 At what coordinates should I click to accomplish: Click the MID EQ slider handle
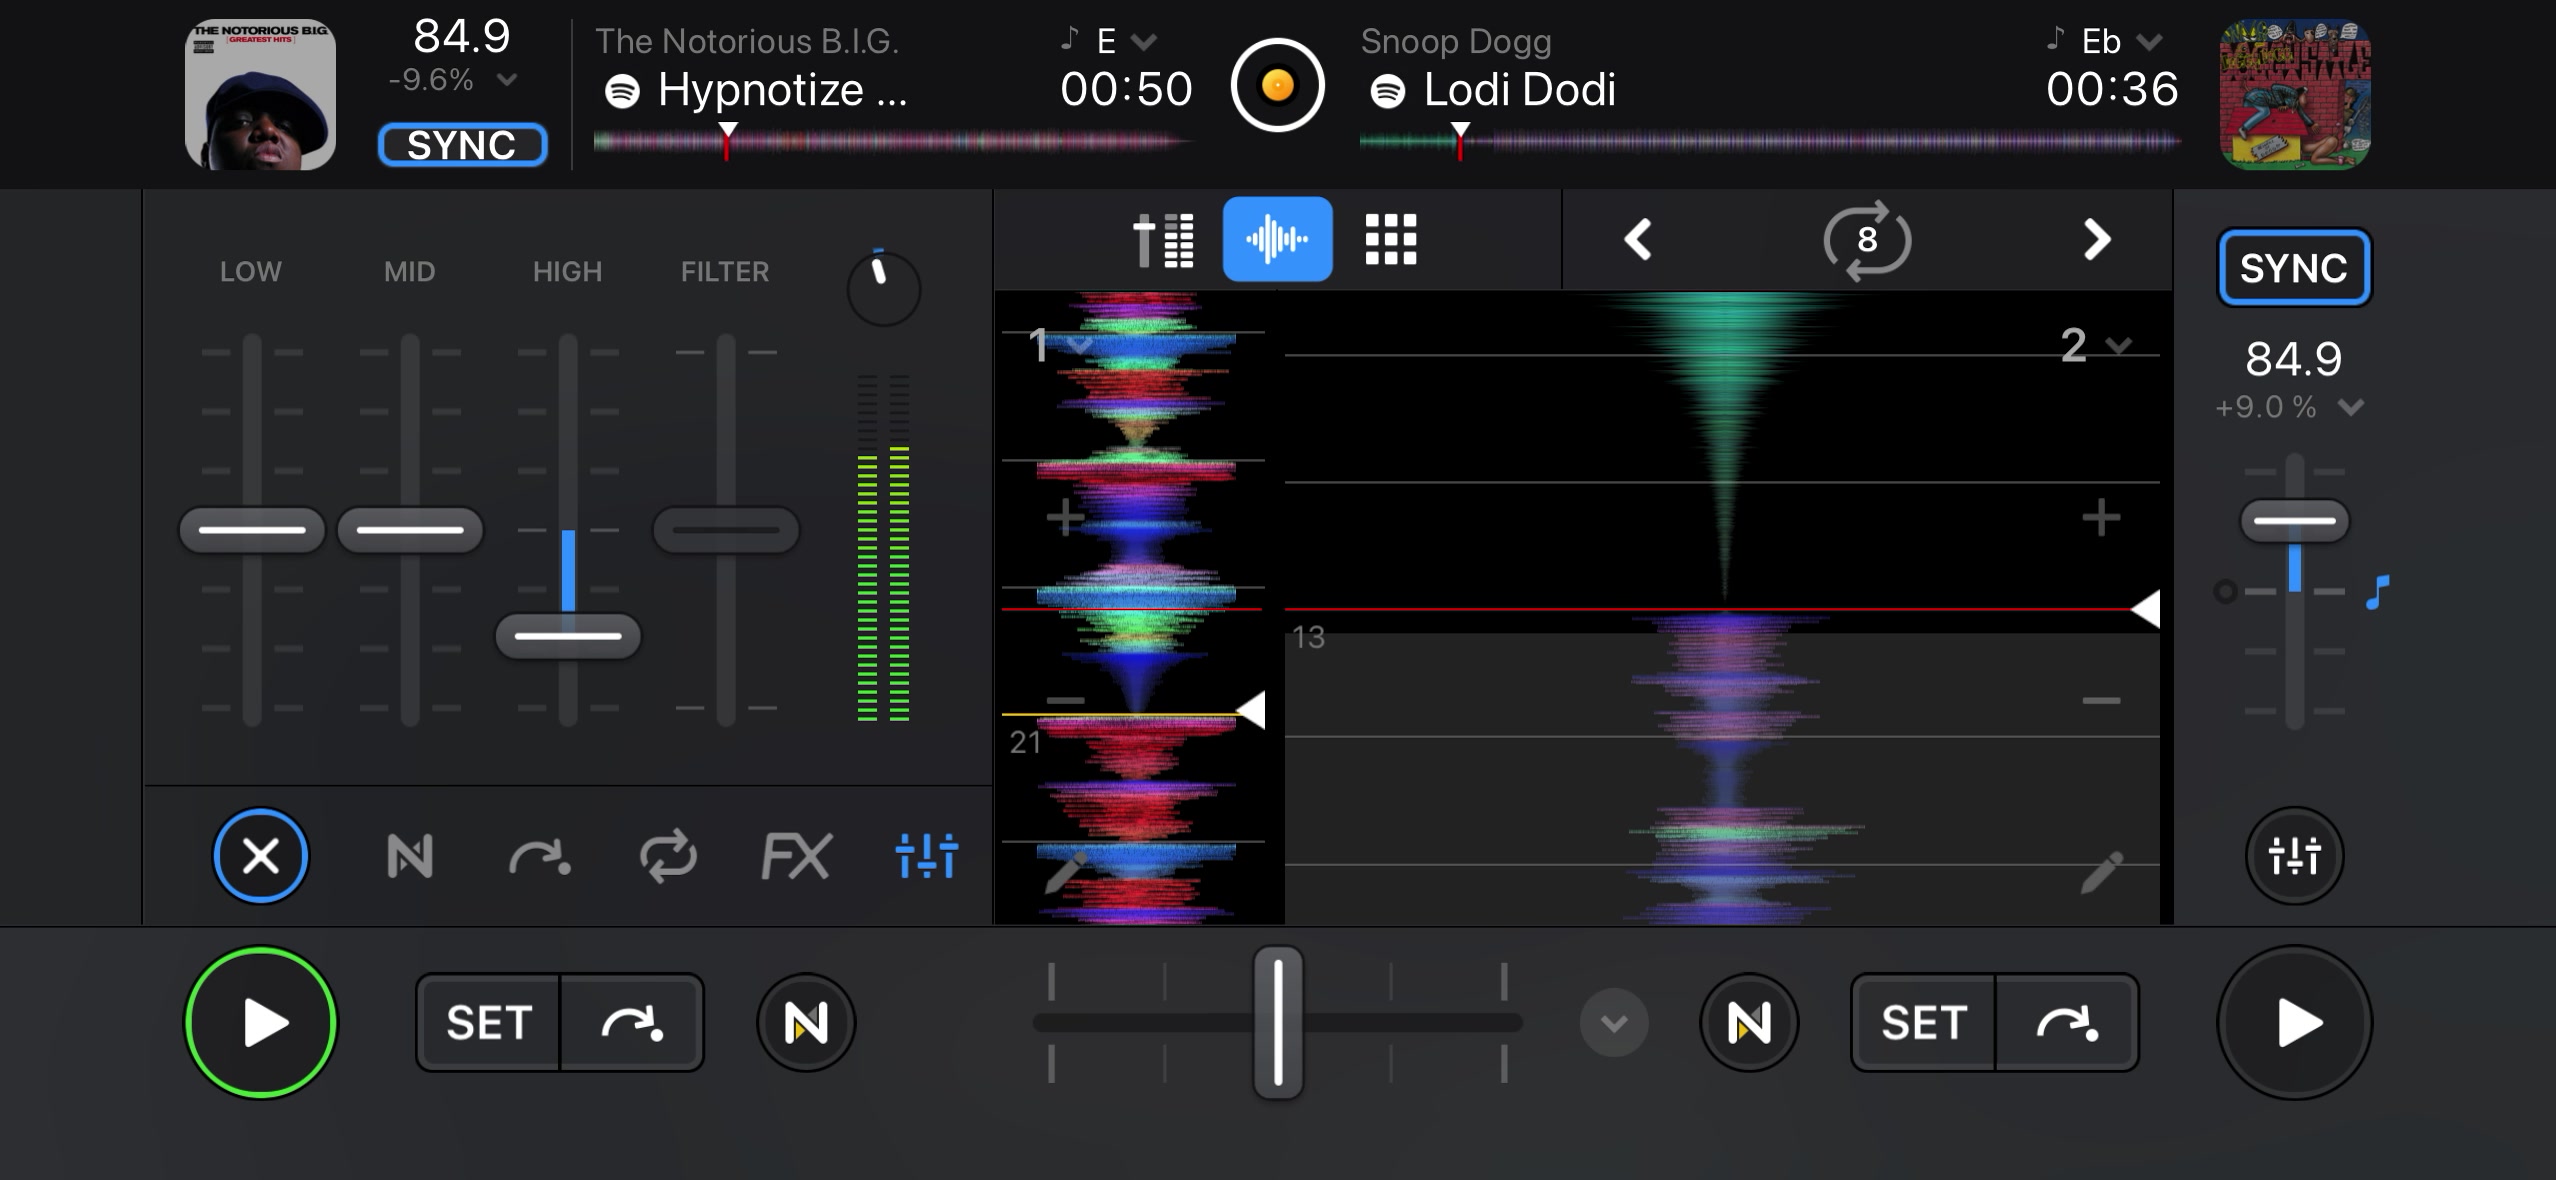click(x=410, y=529)
